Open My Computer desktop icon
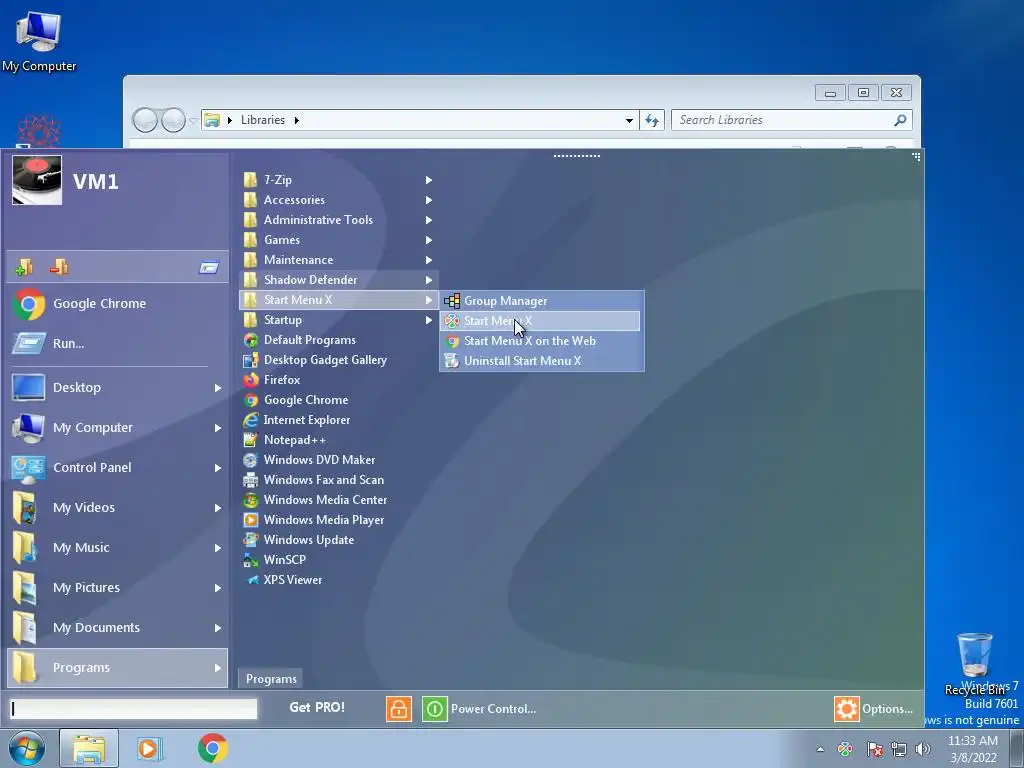The image size is (1024, 768). pyautogui.click(x=39, y=41)
